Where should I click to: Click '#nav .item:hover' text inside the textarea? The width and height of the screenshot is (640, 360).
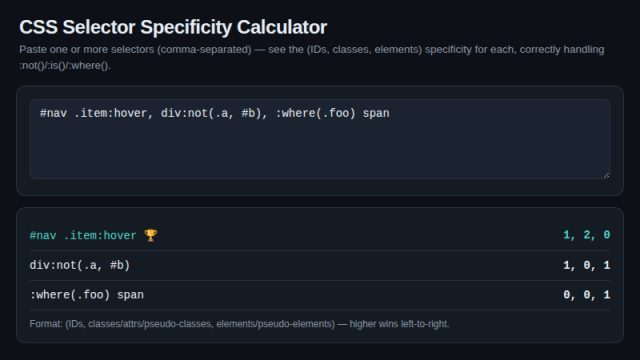click(x=93, y=113)
